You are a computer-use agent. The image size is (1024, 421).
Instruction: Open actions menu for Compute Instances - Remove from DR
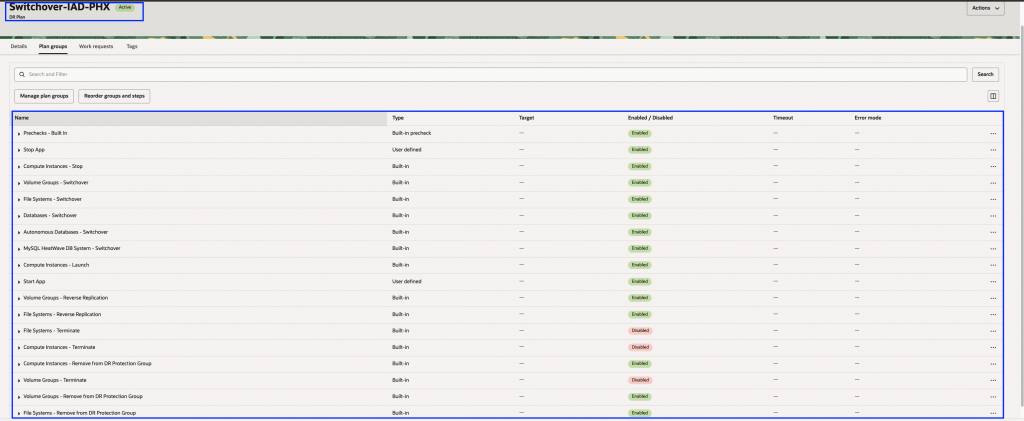(x=993, y=364)
